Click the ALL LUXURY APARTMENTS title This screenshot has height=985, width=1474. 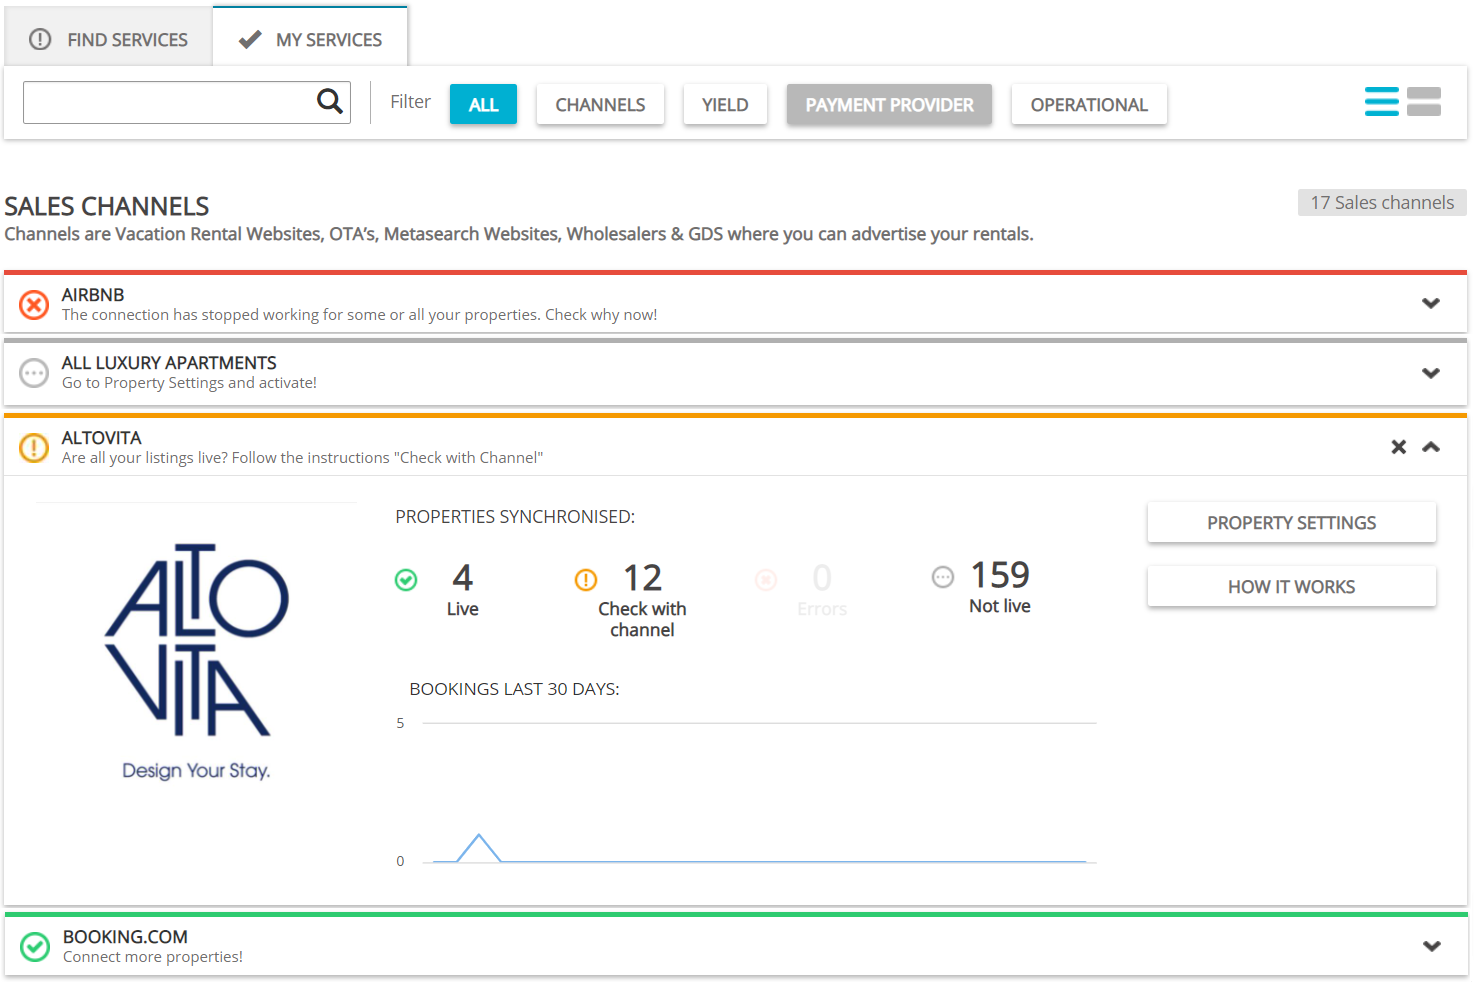coord(169,363)
